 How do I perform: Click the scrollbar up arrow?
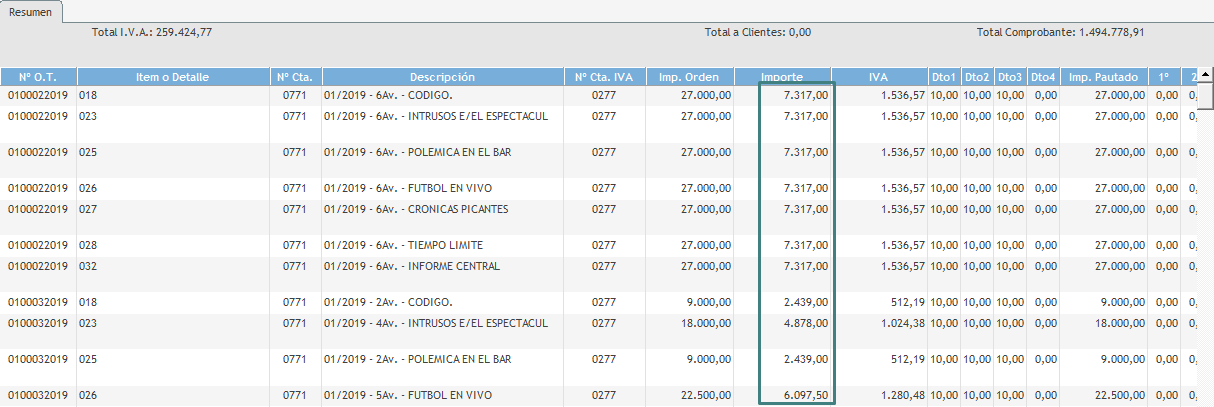1205,75
